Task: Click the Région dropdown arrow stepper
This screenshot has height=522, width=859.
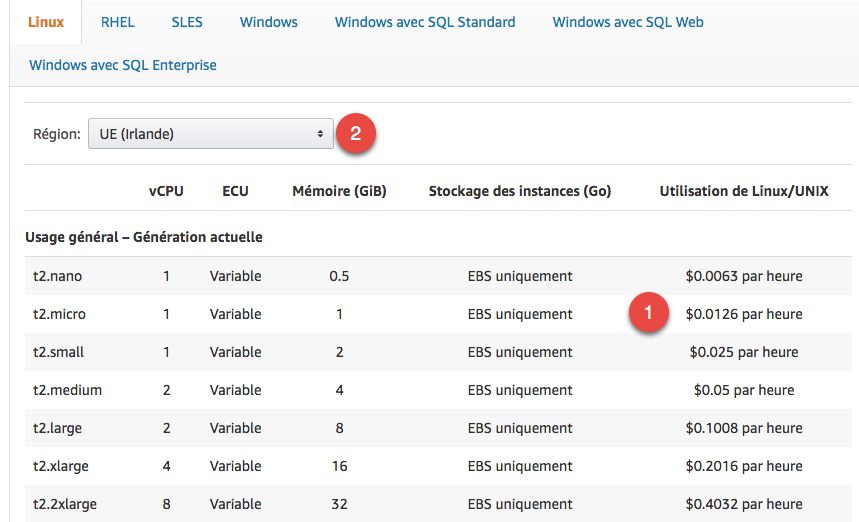Action: coord(320,134)
